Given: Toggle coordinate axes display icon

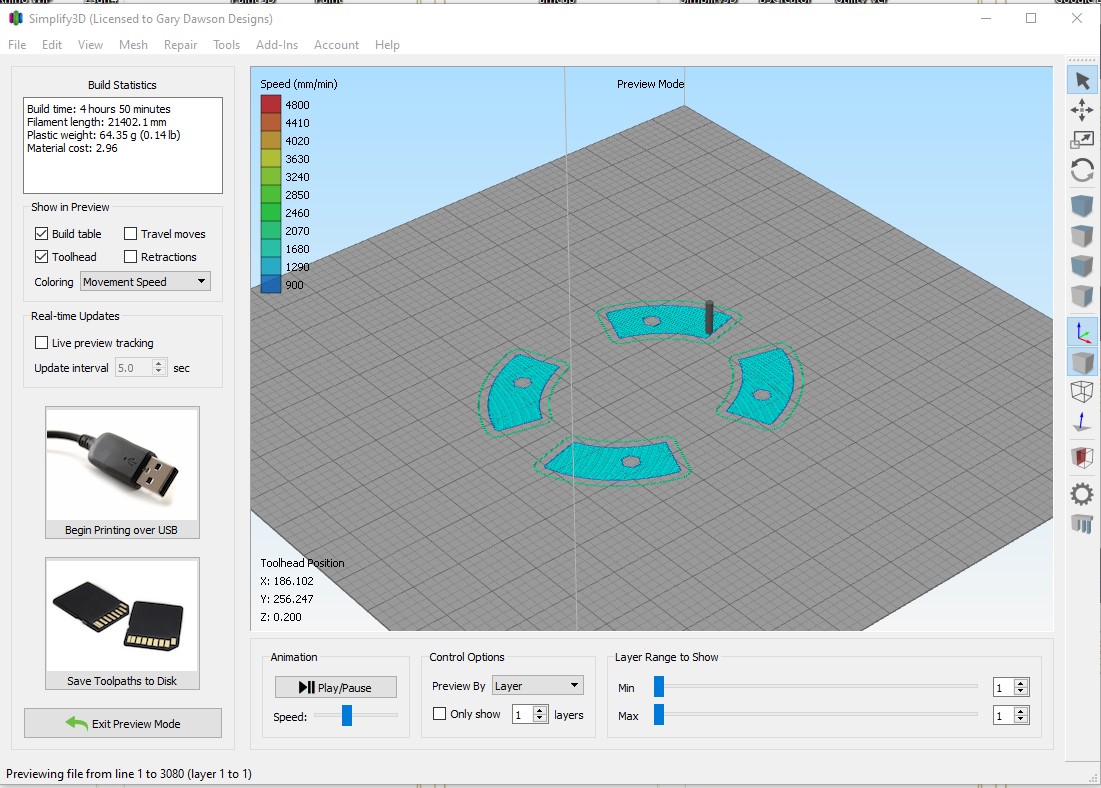Looking at the screenshot, I should (1082, 332).
